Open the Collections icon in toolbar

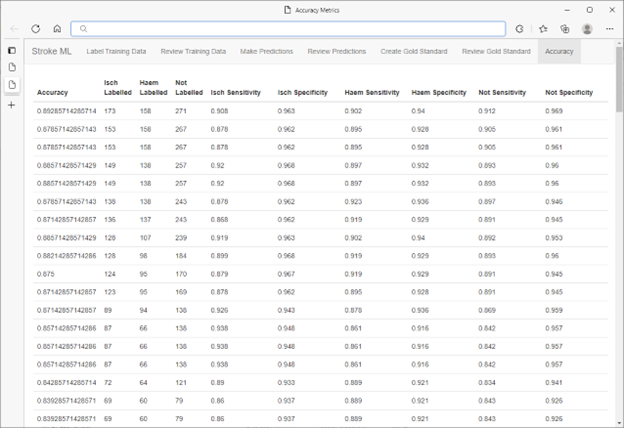(565, 29)
